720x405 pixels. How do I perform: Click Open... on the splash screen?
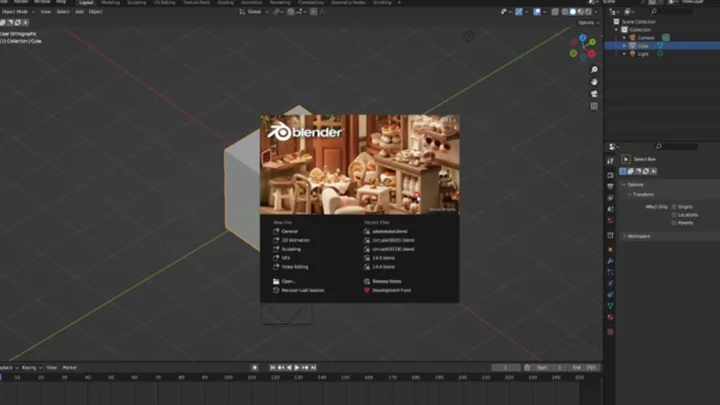click(x=284, y=281)
